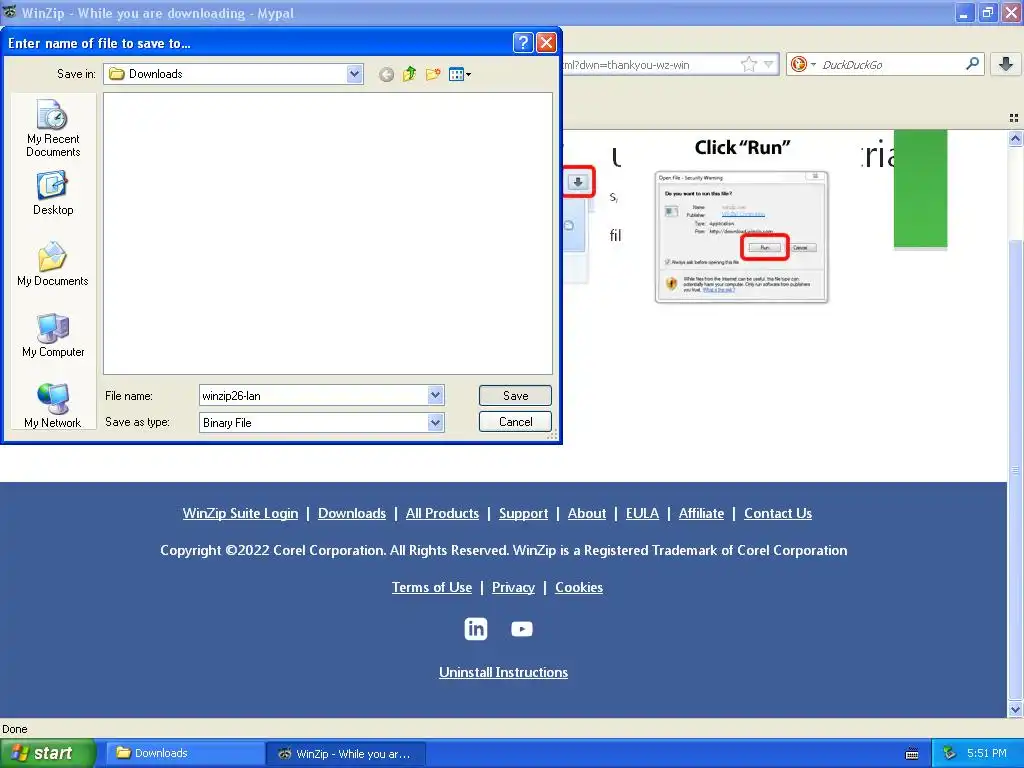This screenshot has height=768, width=1024.
Task: Open DuckDuckGo search engine selector
Action: (803, 64)
